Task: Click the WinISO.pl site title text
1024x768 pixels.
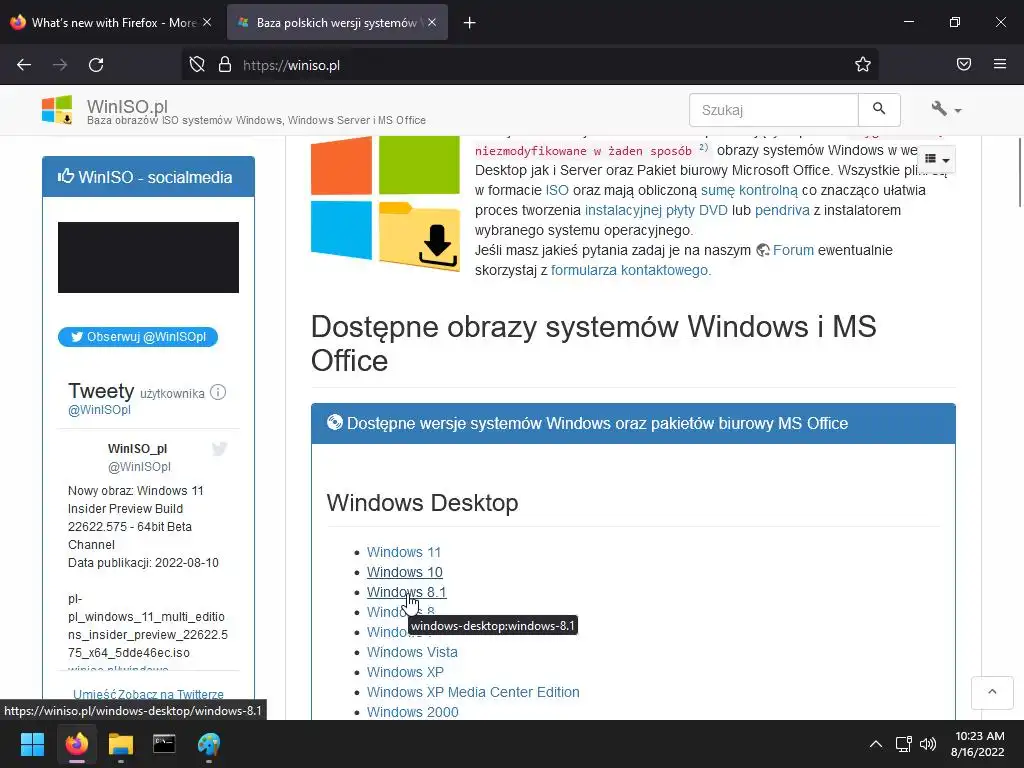Action: coord(127,105)
